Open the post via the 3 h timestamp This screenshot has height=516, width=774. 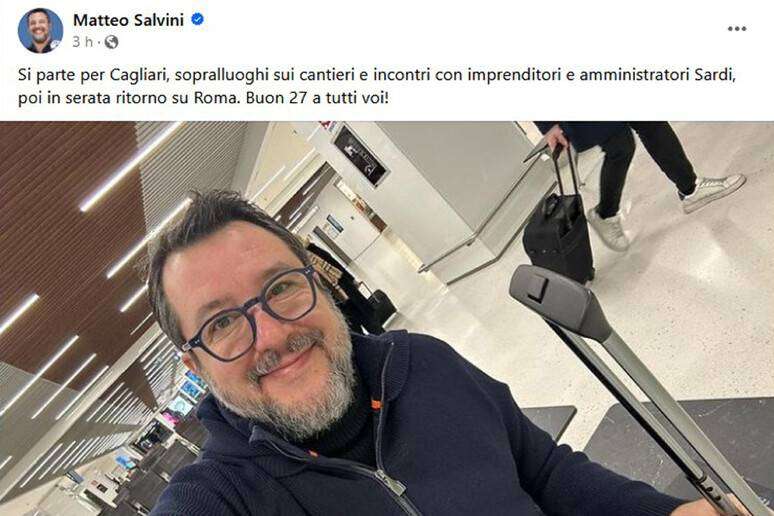(x=82, y=42)
